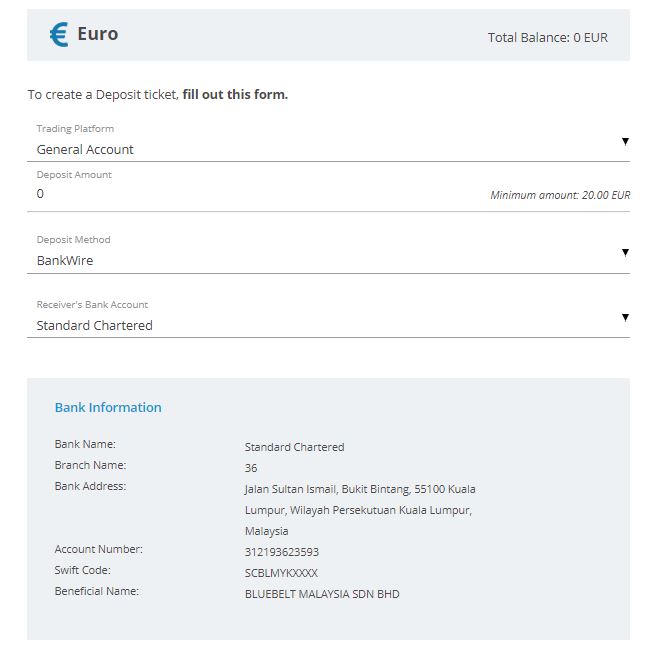
Task: Select the account number 312193623593
Action: coord(282,552)
